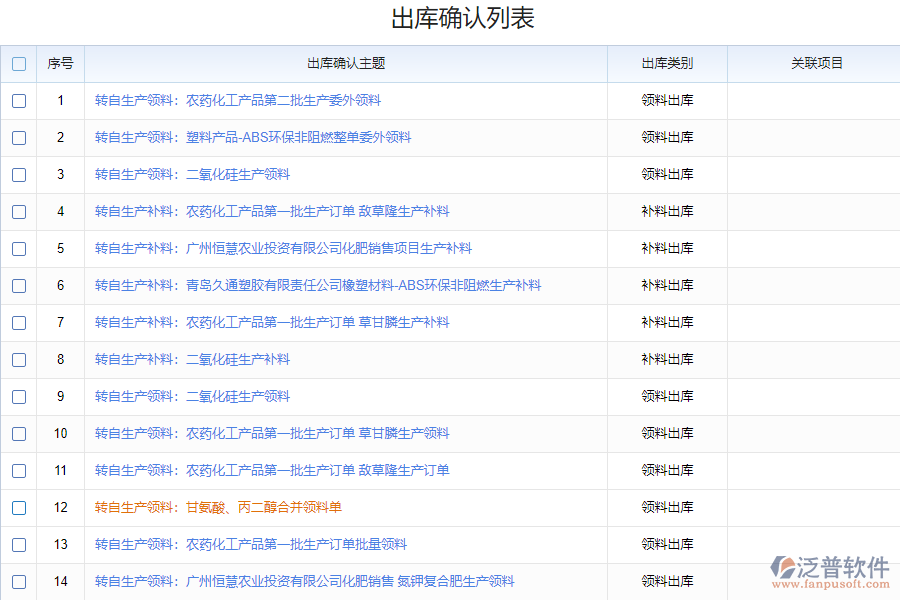Viewport: 900px width, 600px height.
Task: Click the 序号 column header
Action: (60, 64)
